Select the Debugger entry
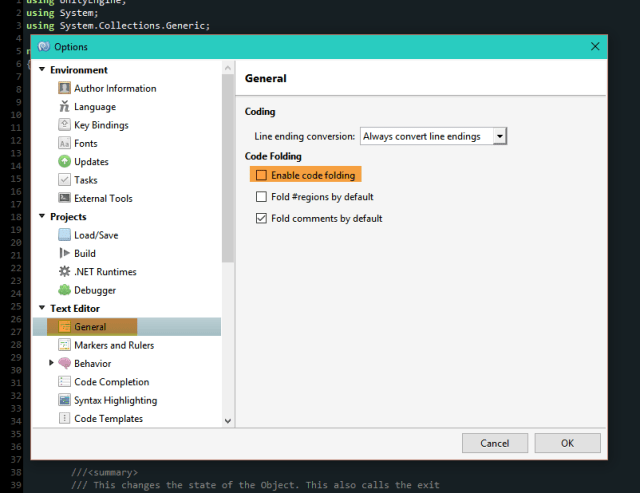 tap(95, 291)
